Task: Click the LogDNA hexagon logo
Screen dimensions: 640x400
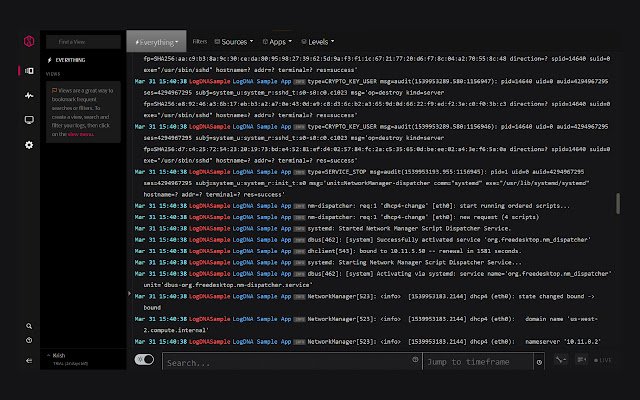Action: (x=29, y=41)
